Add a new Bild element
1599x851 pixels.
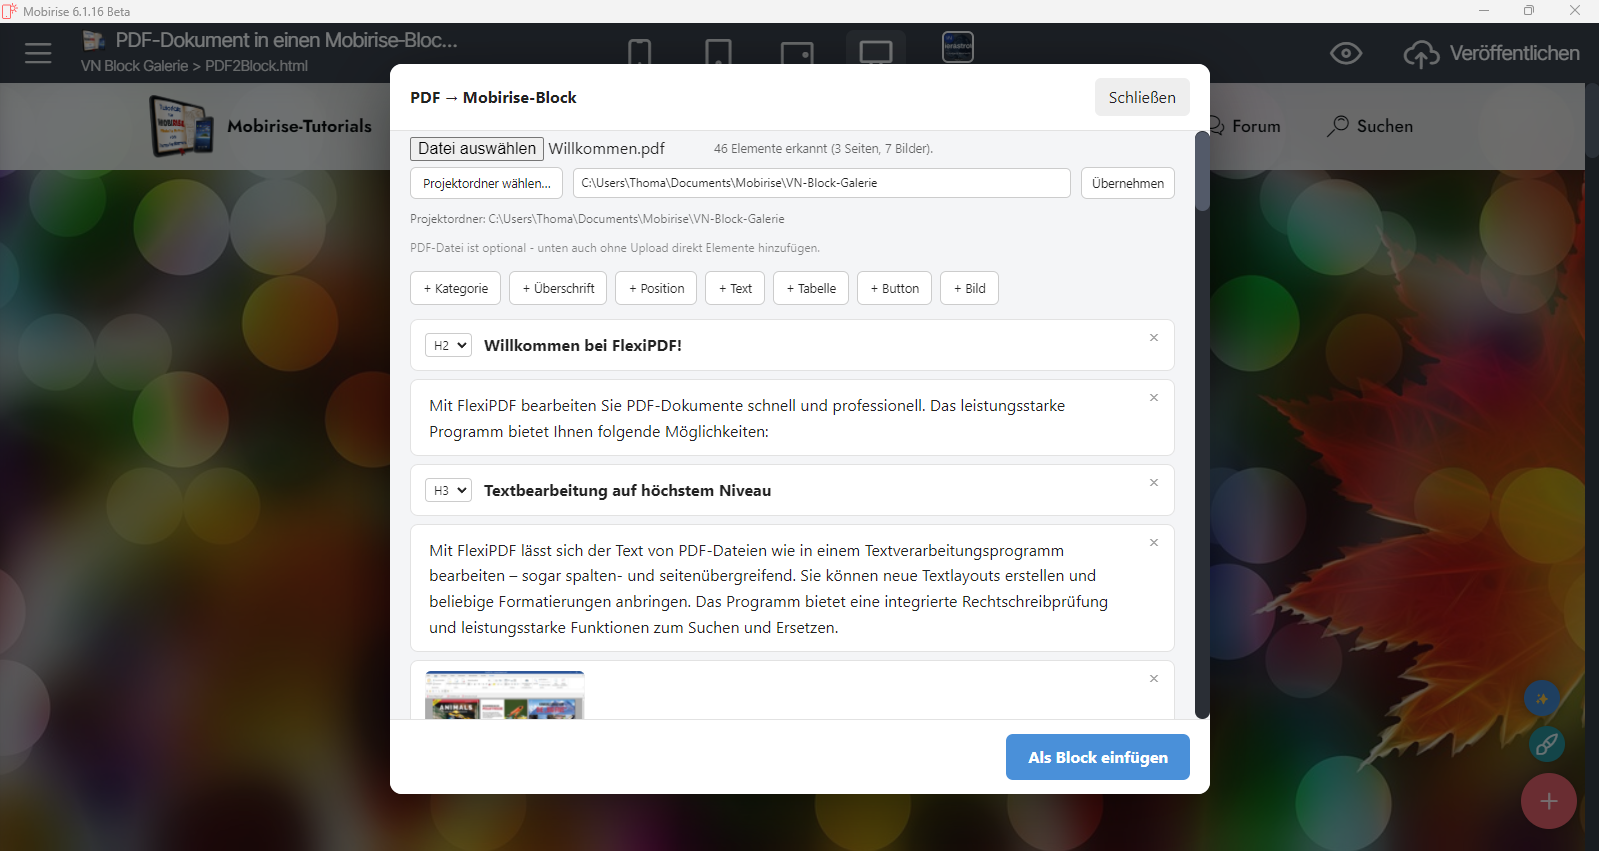[969, 288]
